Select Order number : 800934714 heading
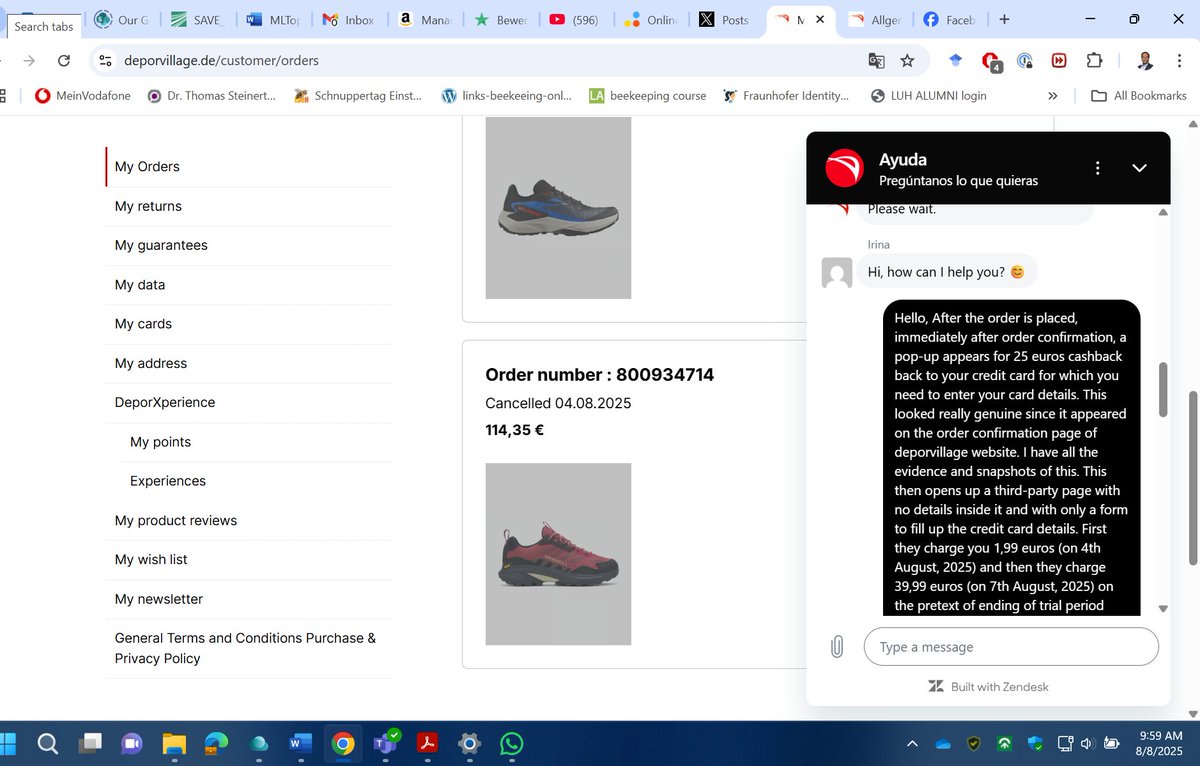Screen dimensions: 1200x766 (x=600, y=375)
